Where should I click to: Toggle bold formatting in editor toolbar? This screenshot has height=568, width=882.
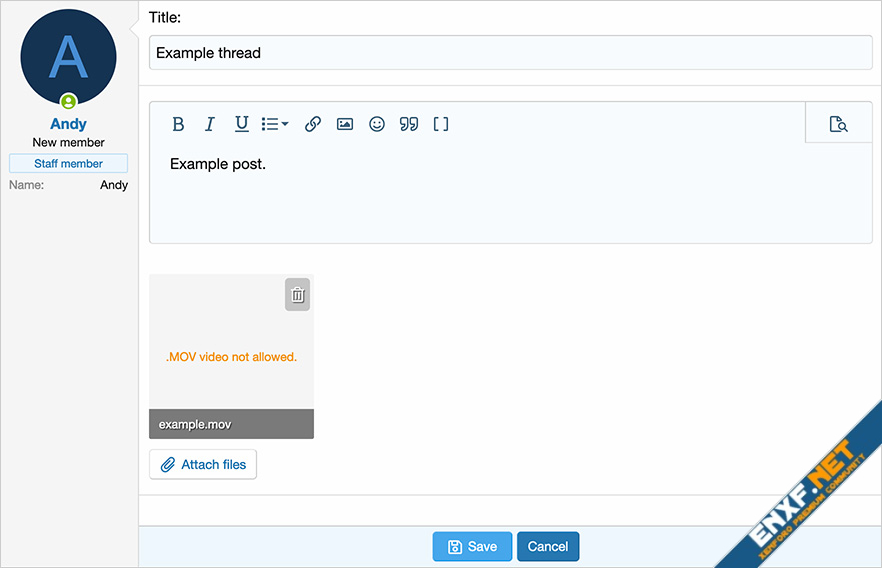coord(178,124)
